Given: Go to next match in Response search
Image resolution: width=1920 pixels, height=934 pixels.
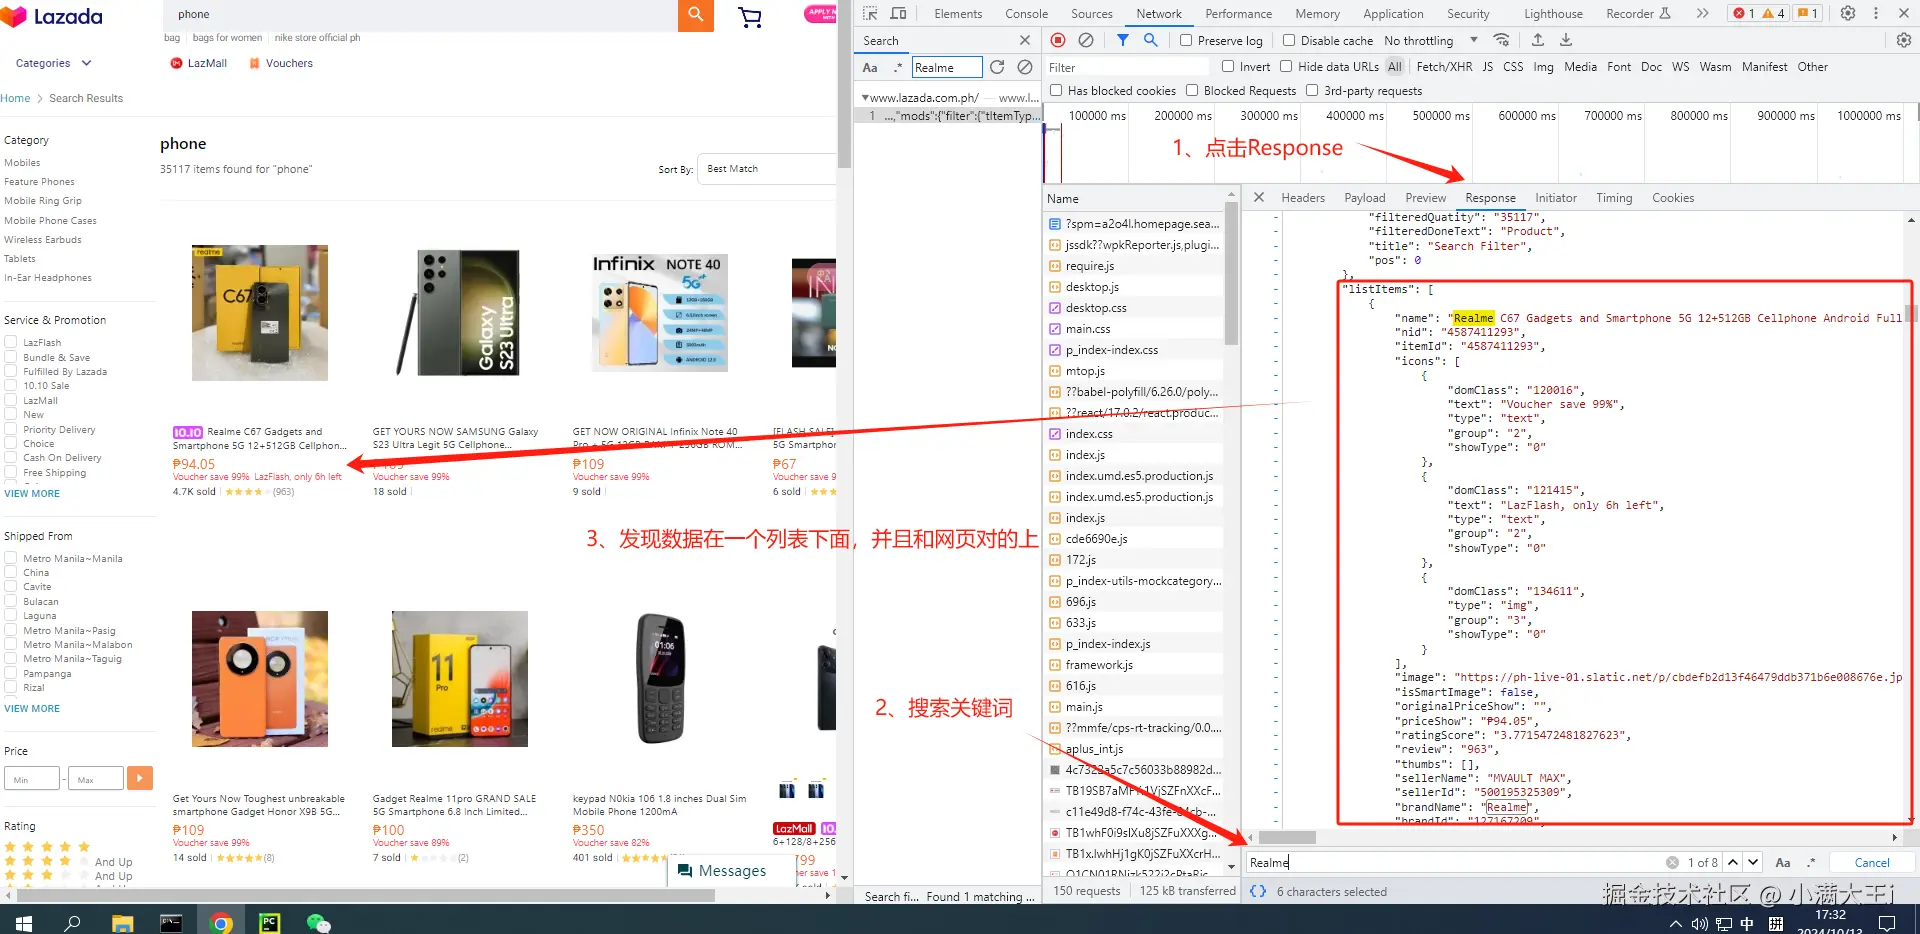Looking at the screenshot, I should [x=1753, y=862].
